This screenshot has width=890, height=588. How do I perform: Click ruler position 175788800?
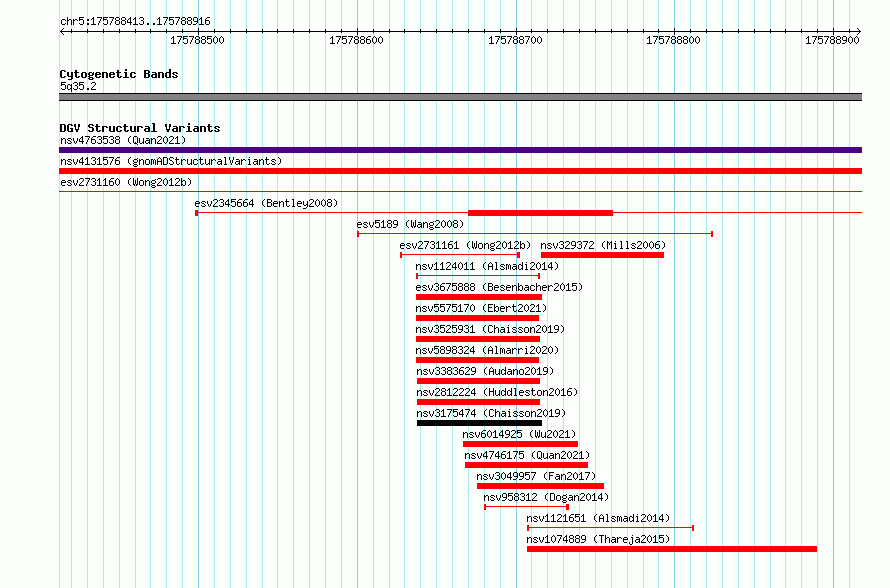674,40
